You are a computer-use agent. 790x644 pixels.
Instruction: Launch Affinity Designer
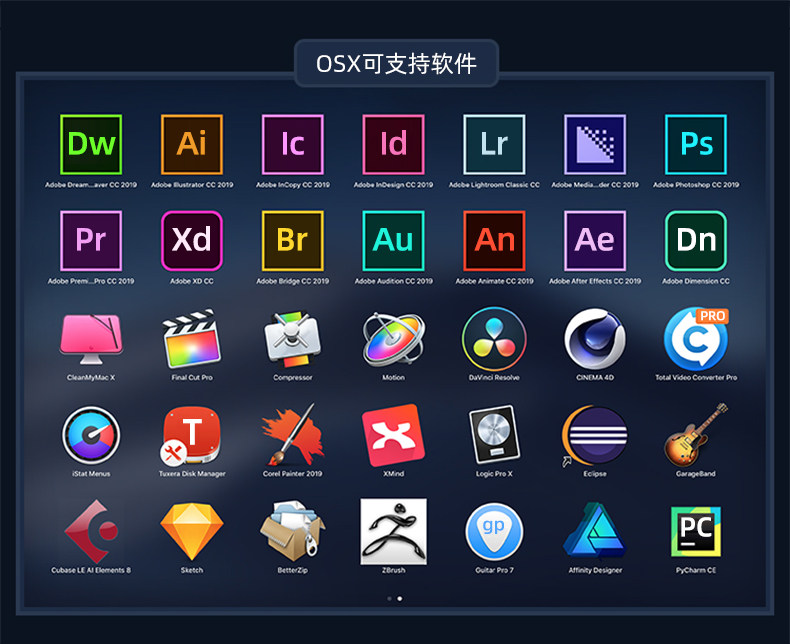(x=595, y=530)
